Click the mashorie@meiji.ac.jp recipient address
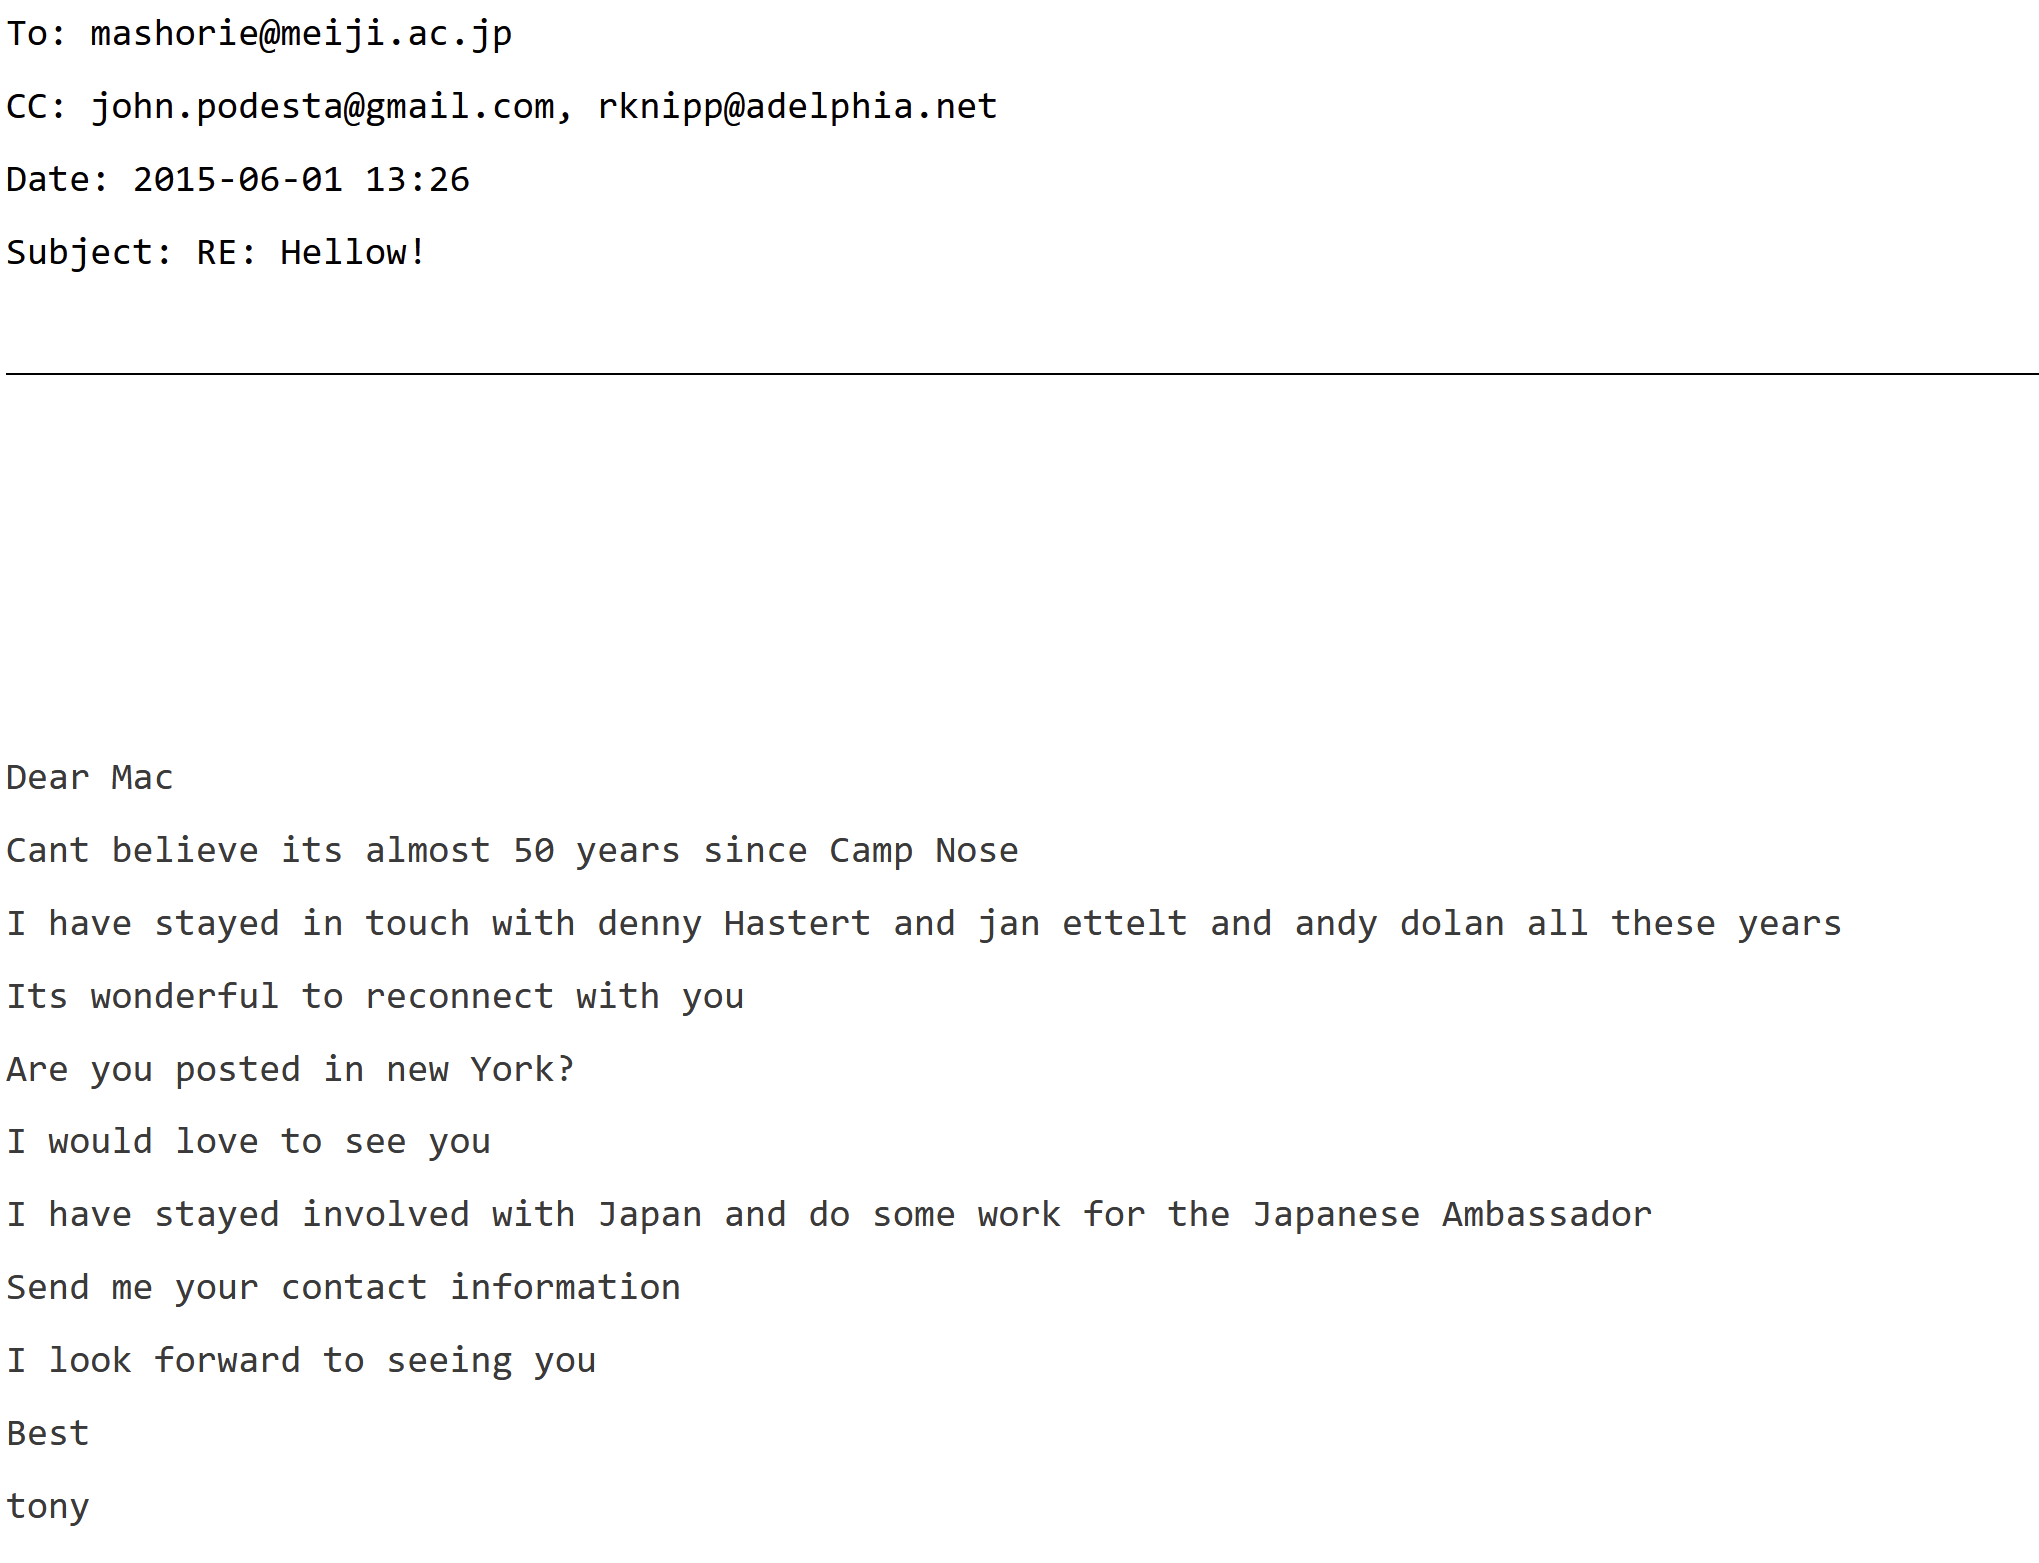Viewport: 2039px width, 1563px height. [300, 34]
